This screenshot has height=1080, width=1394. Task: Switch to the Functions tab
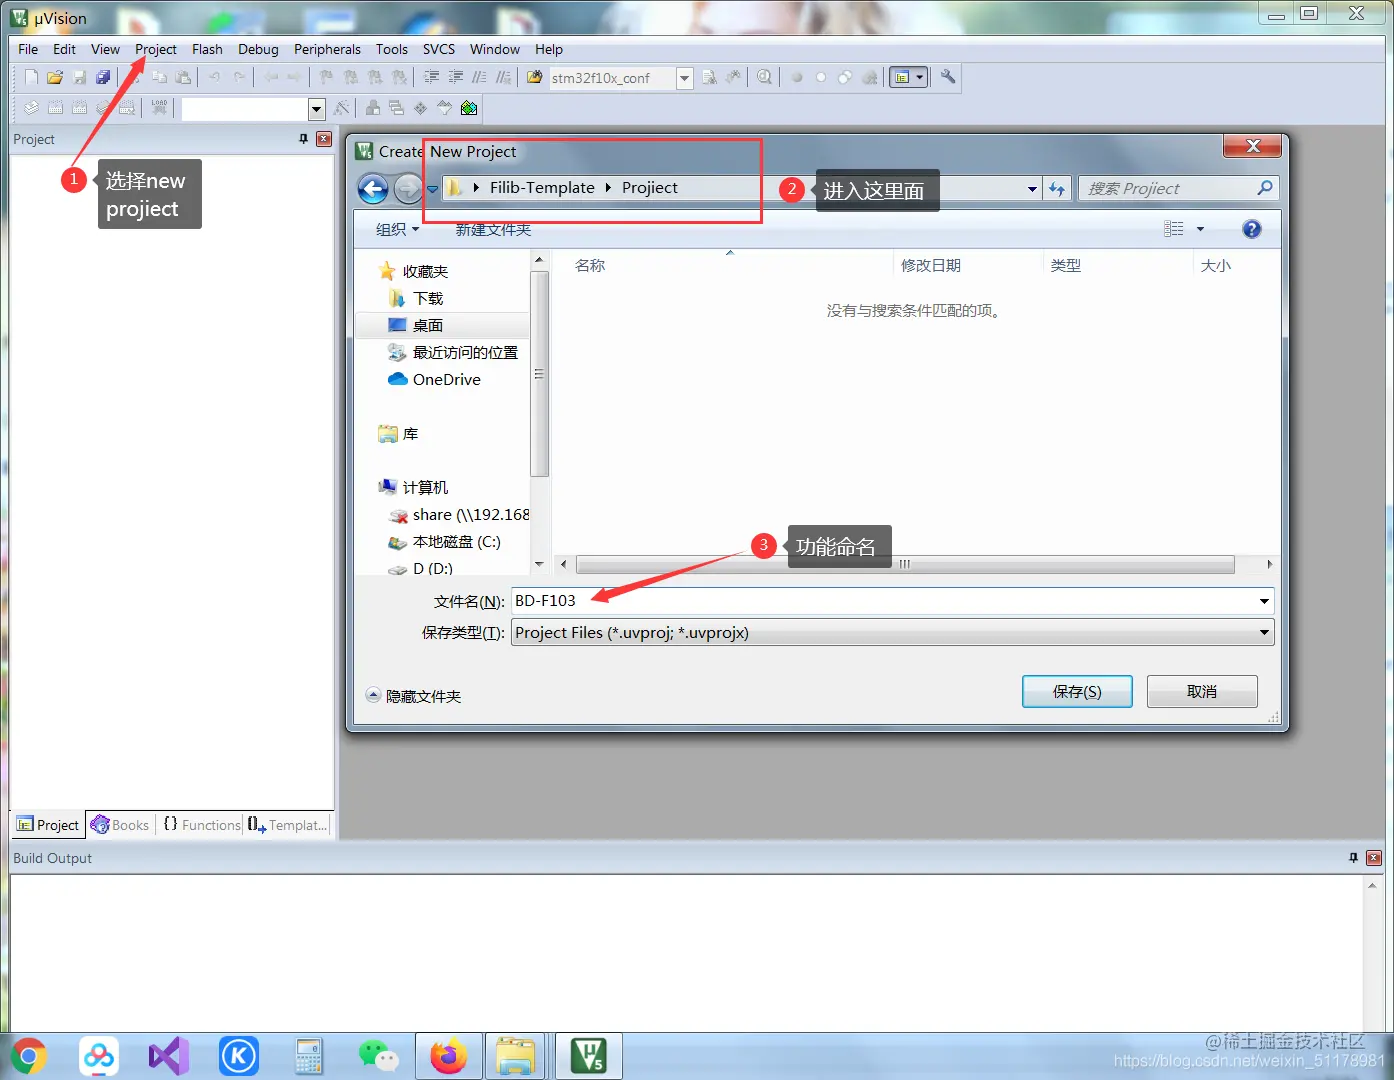pos(201,825)
